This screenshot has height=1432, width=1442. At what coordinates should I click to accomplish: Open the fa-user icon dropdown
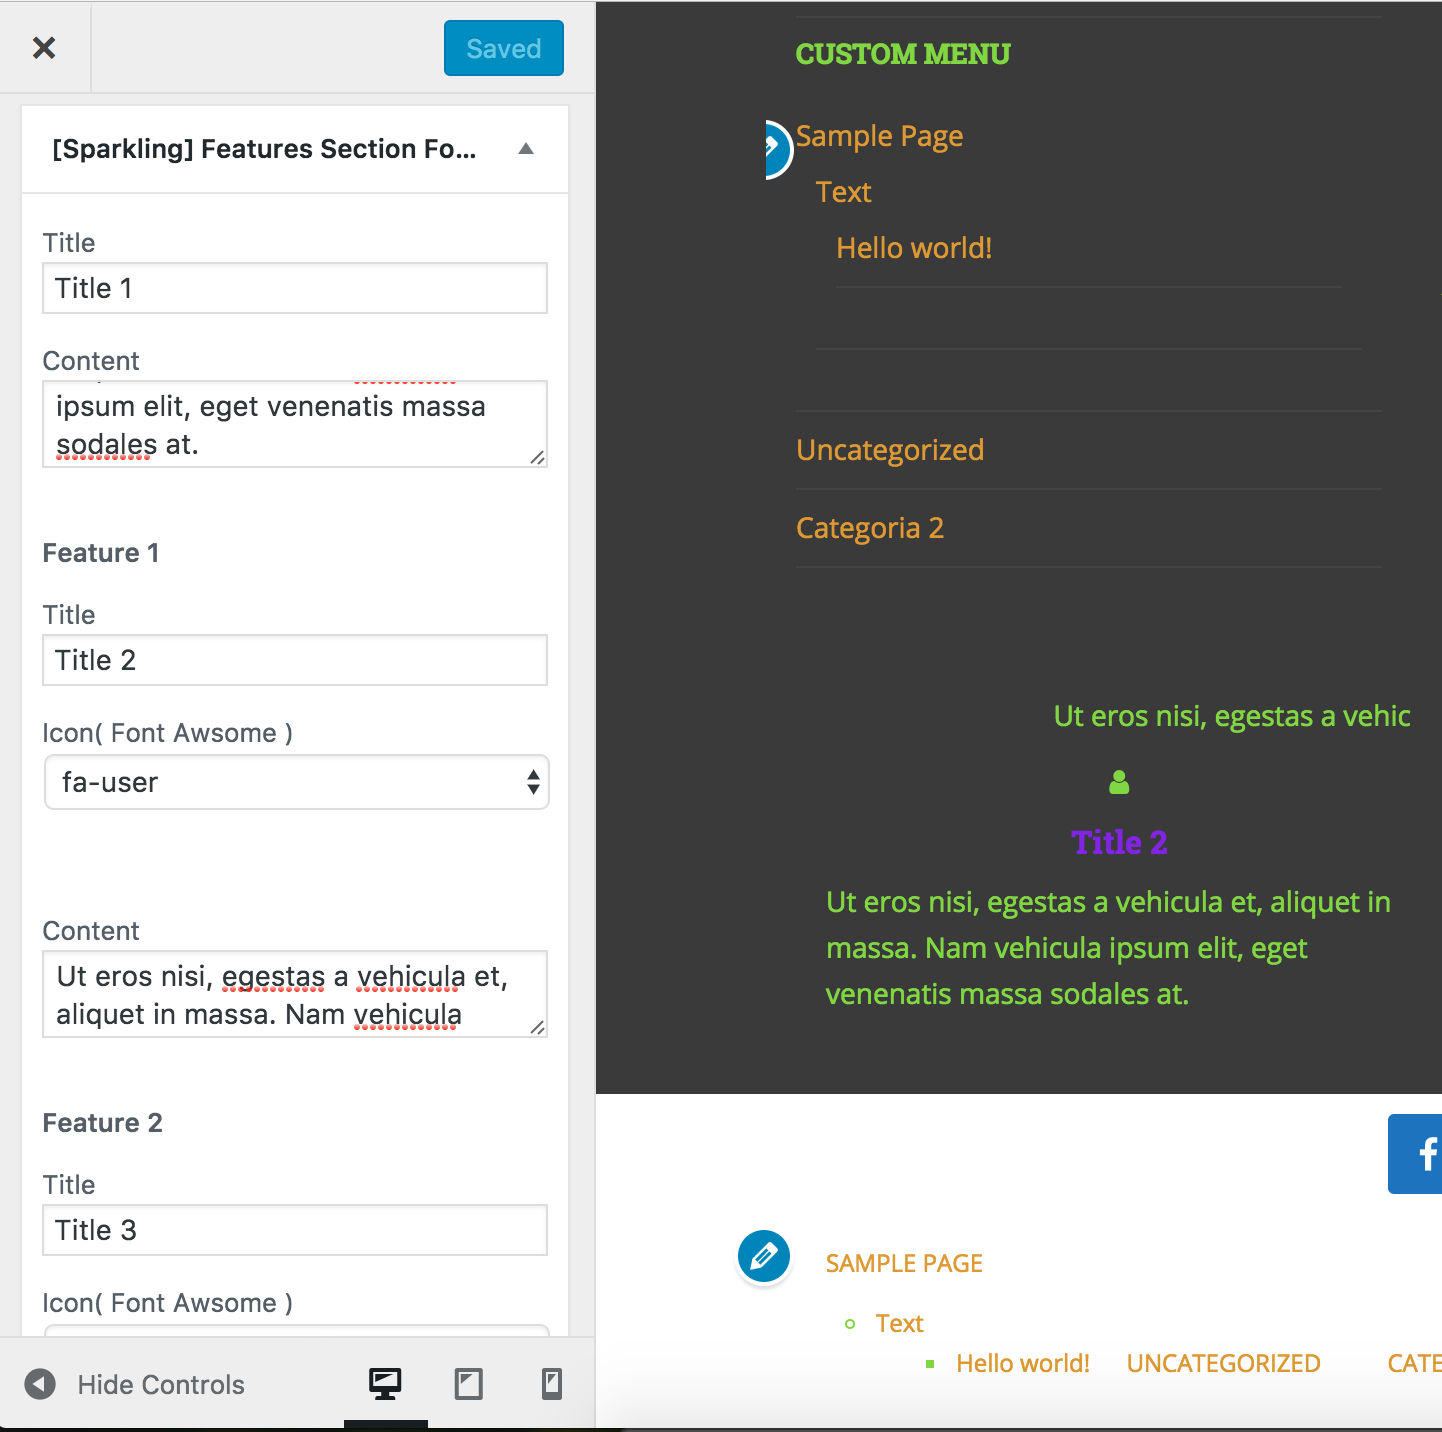coord(296,783)
